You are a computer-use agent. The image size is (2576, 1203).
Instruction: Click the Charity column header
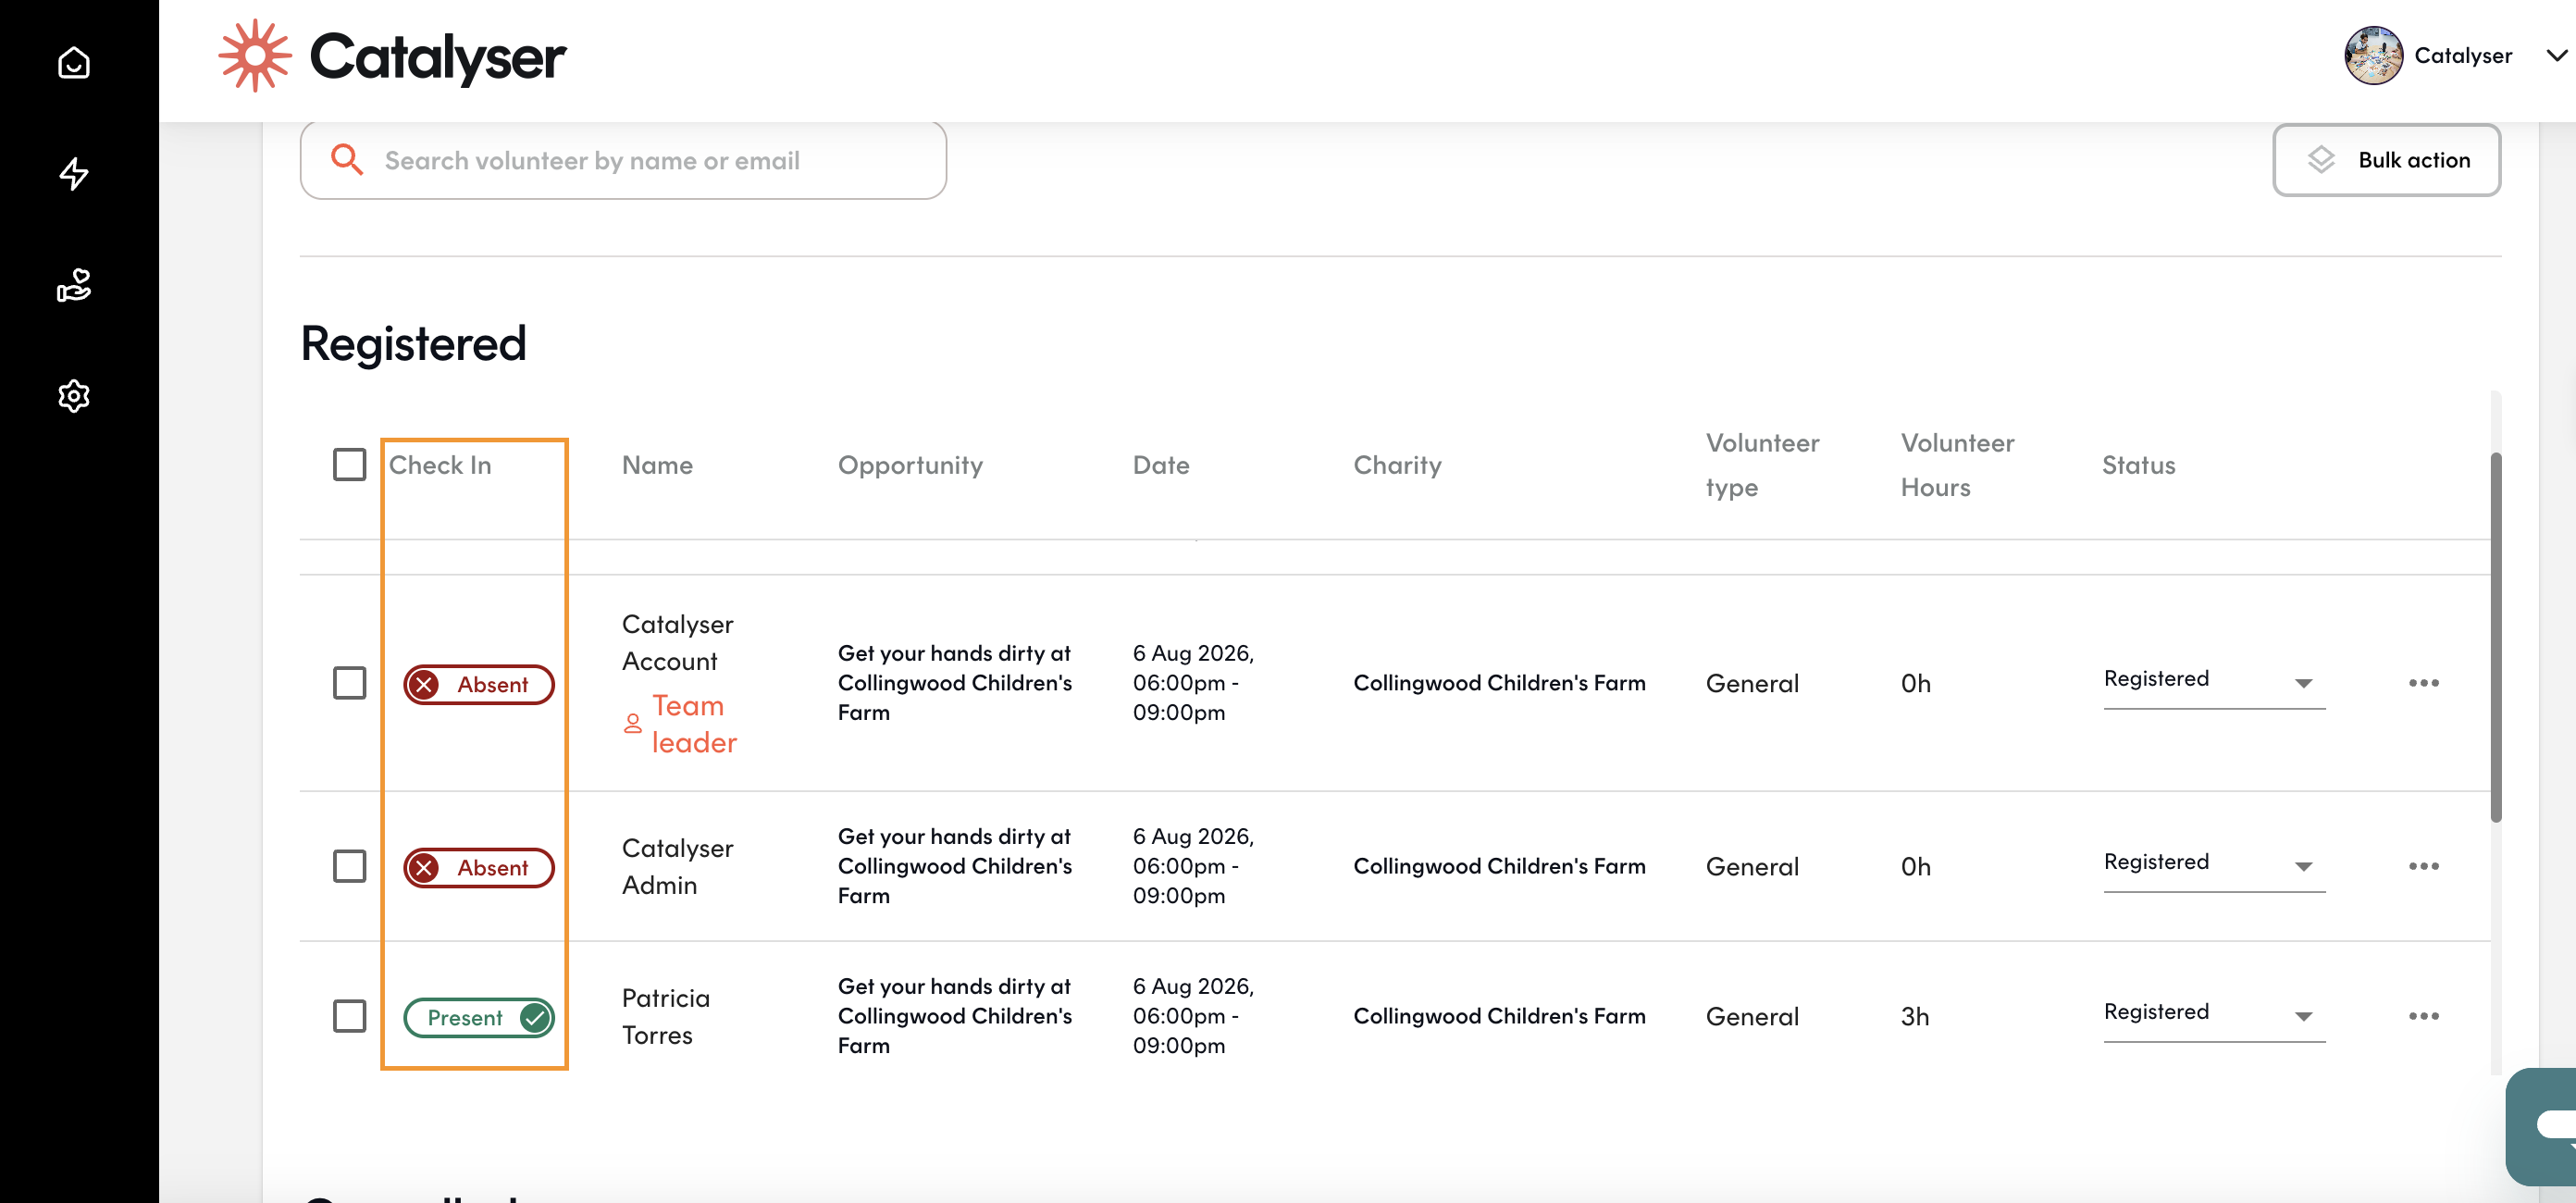[x=1397, y=465]
